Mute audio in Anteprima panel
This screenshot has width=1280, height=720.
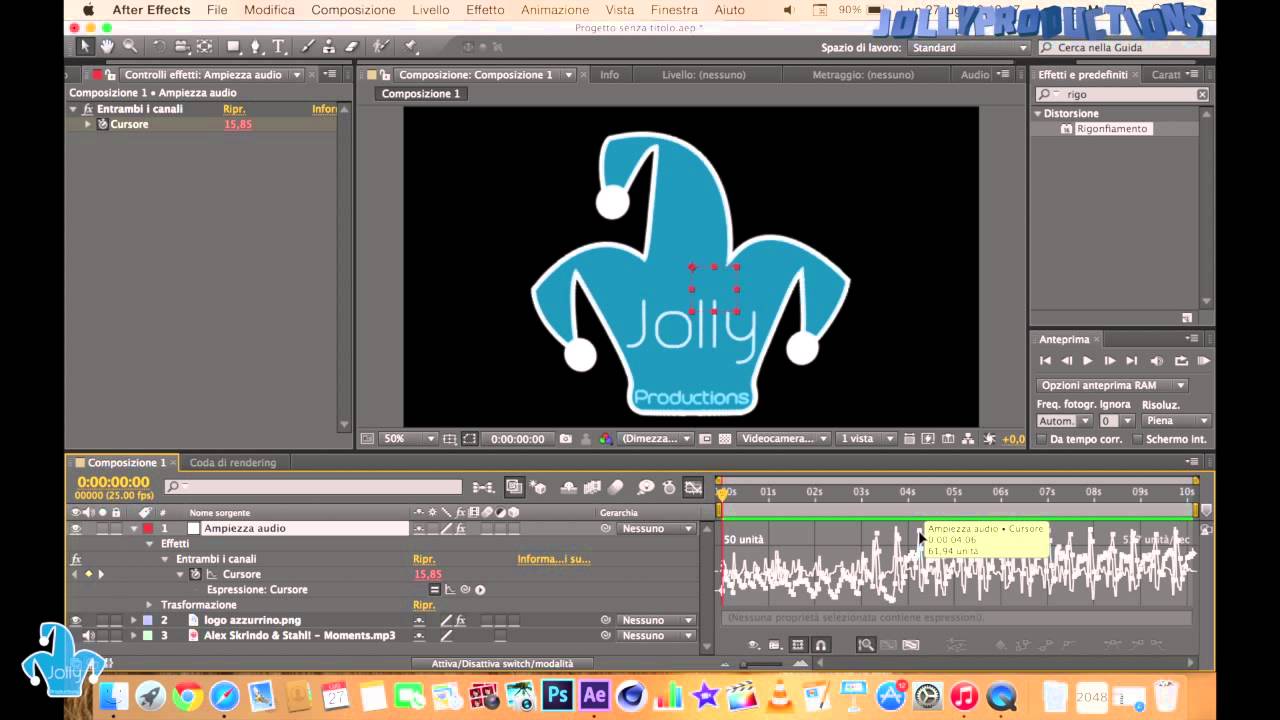pos(1157,361)
